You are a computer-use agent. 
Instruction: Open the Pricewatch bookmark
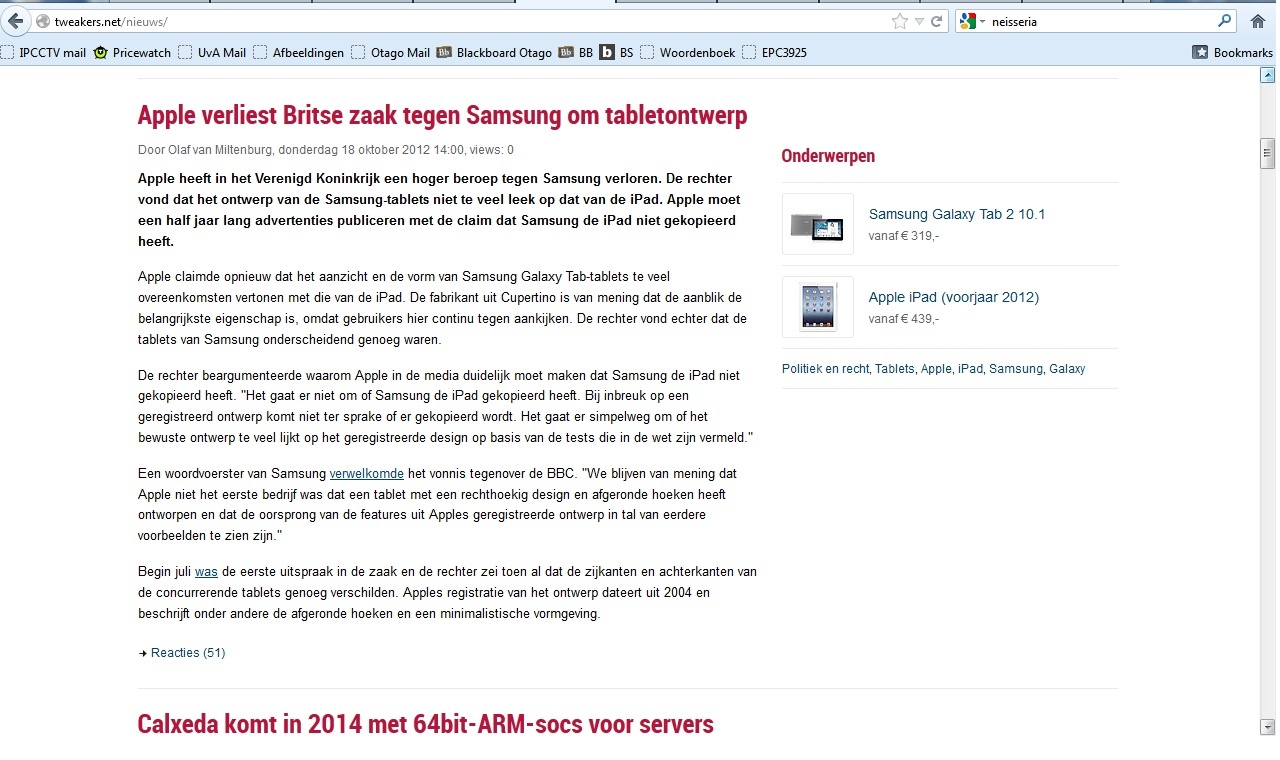pyautogui.click(x=132, y=53)
